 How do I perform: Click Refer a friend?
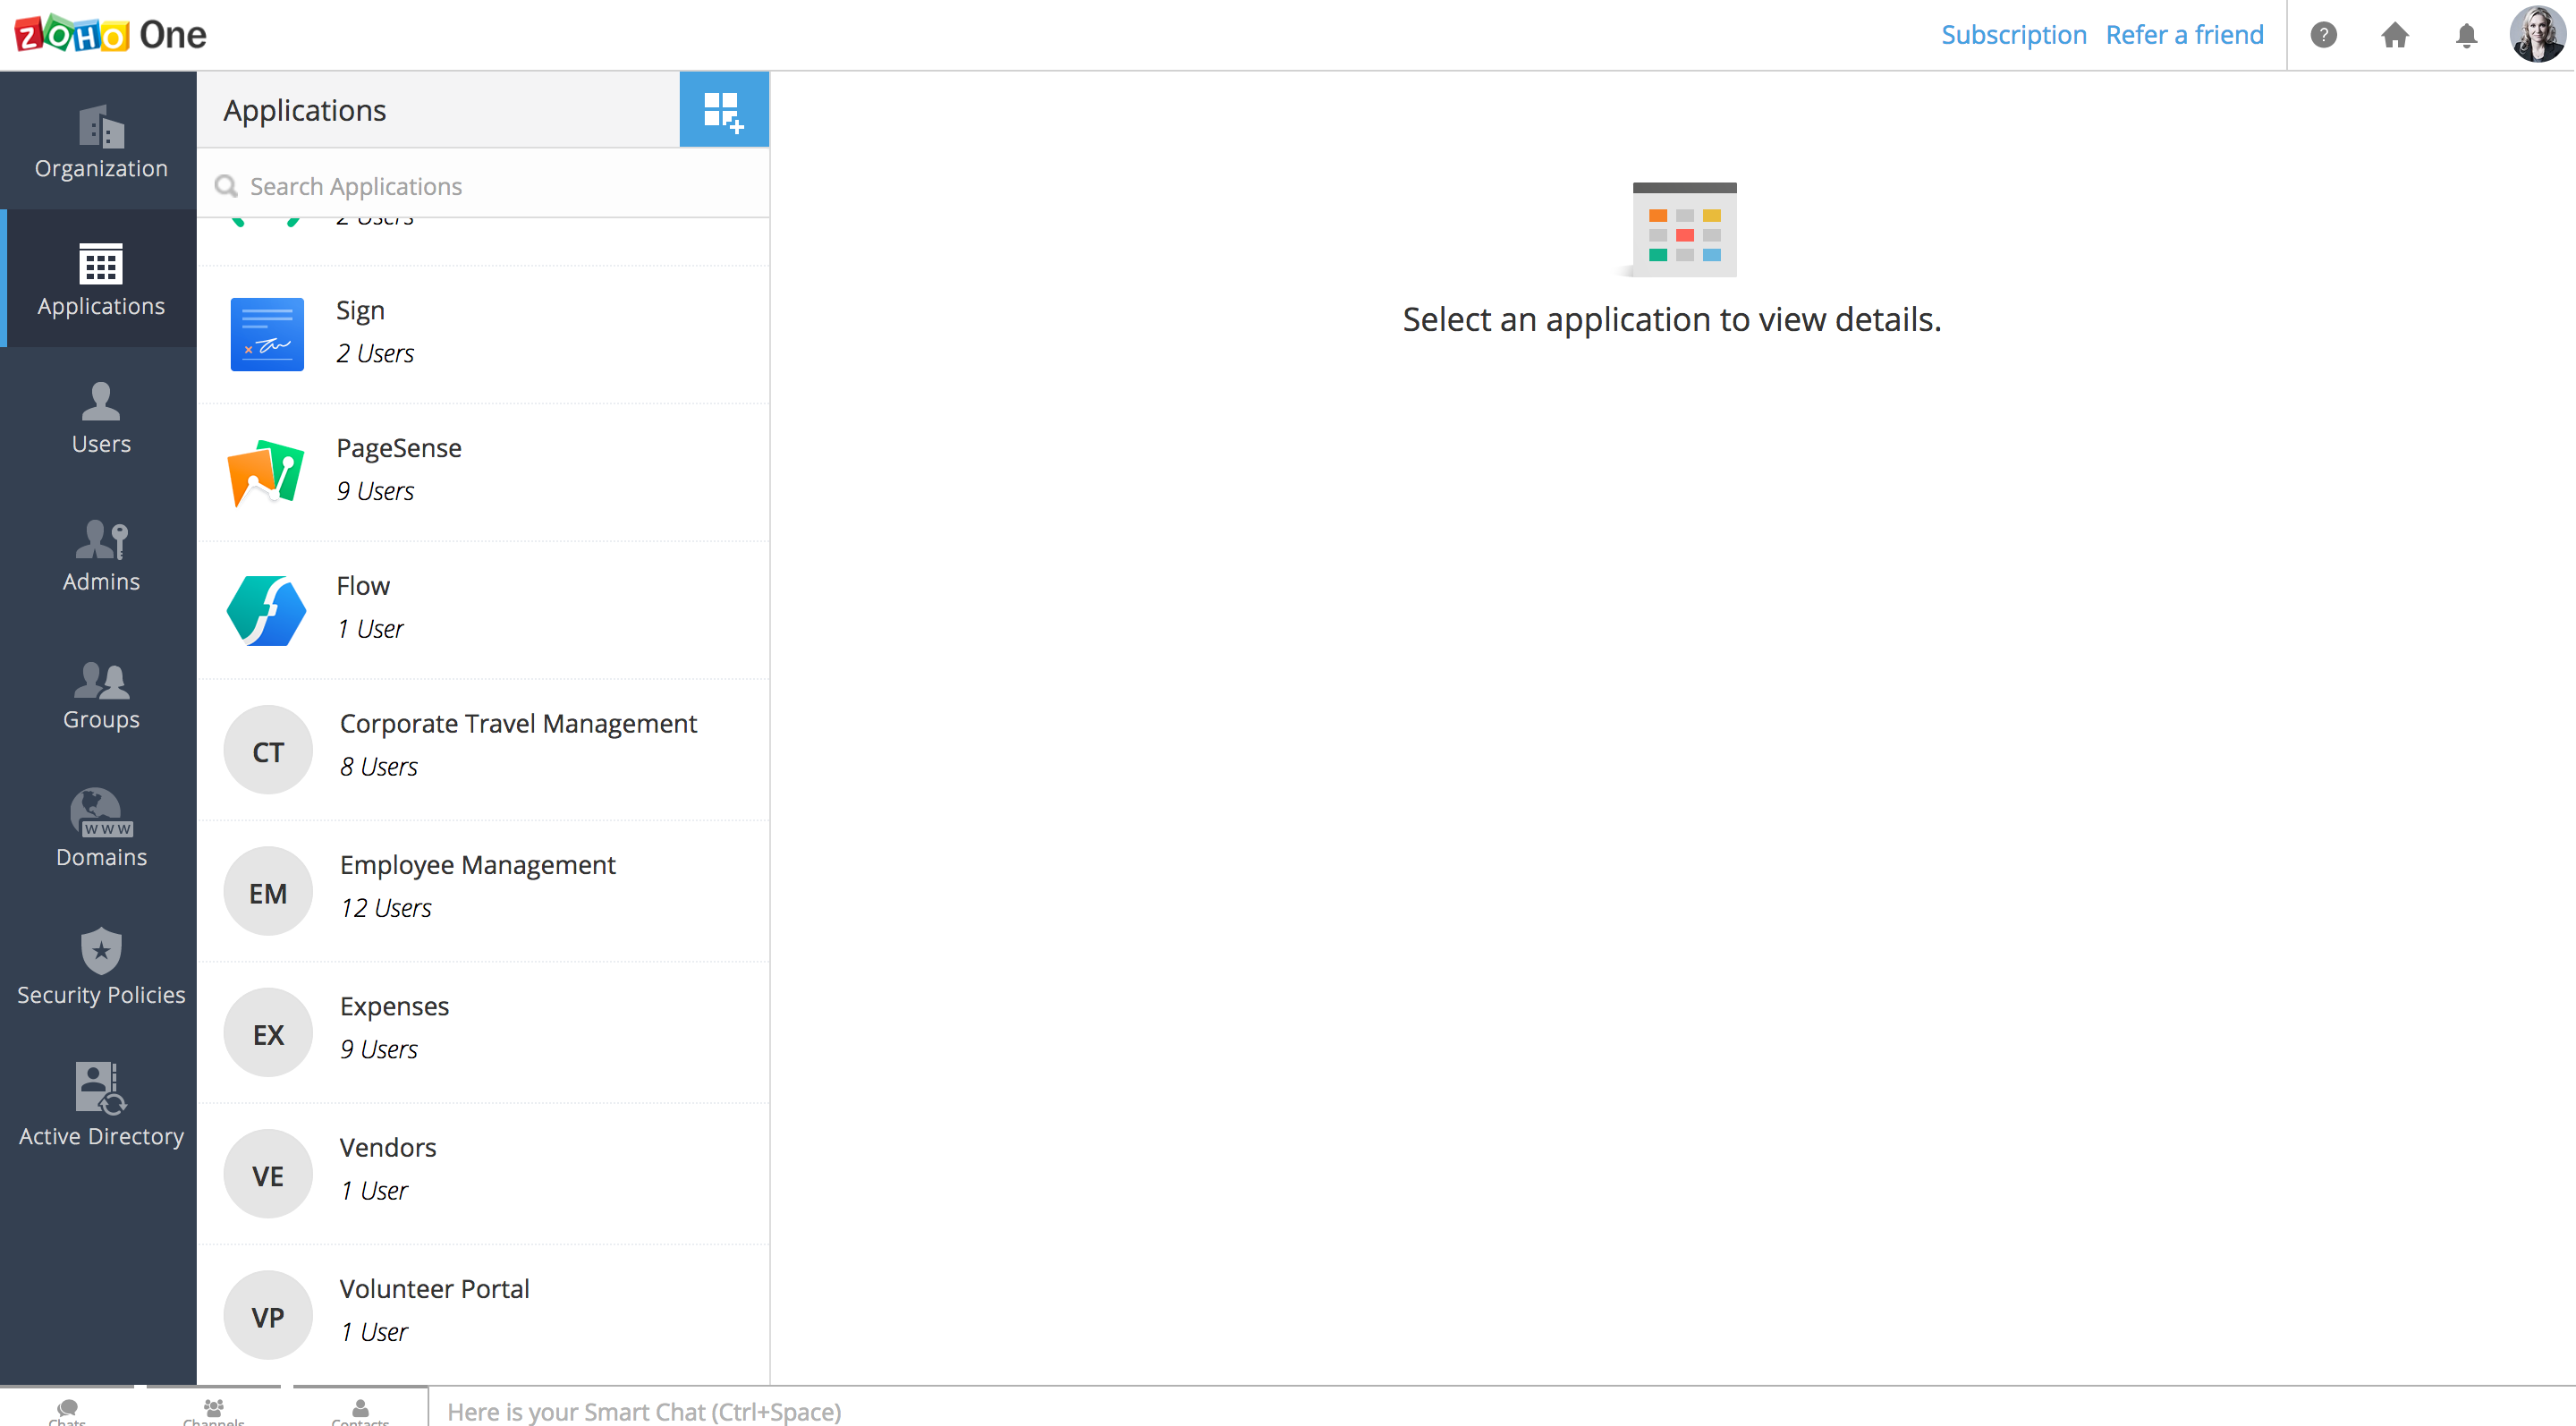(x=2184, y=34)
